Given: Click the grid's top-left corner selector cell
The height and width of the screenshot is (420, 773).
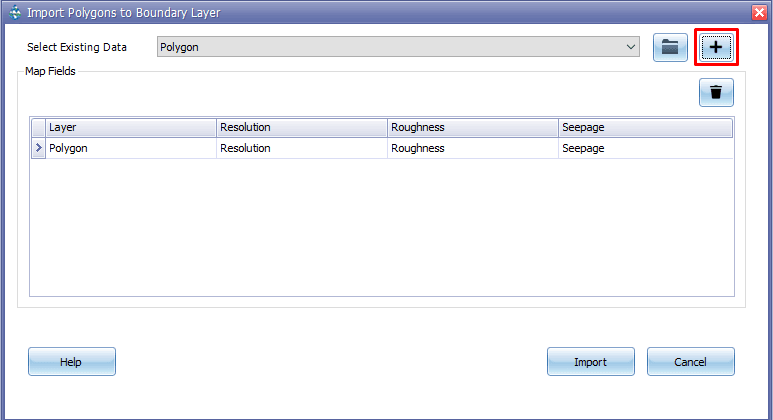Looking at the screenshot, I should 38,128.
